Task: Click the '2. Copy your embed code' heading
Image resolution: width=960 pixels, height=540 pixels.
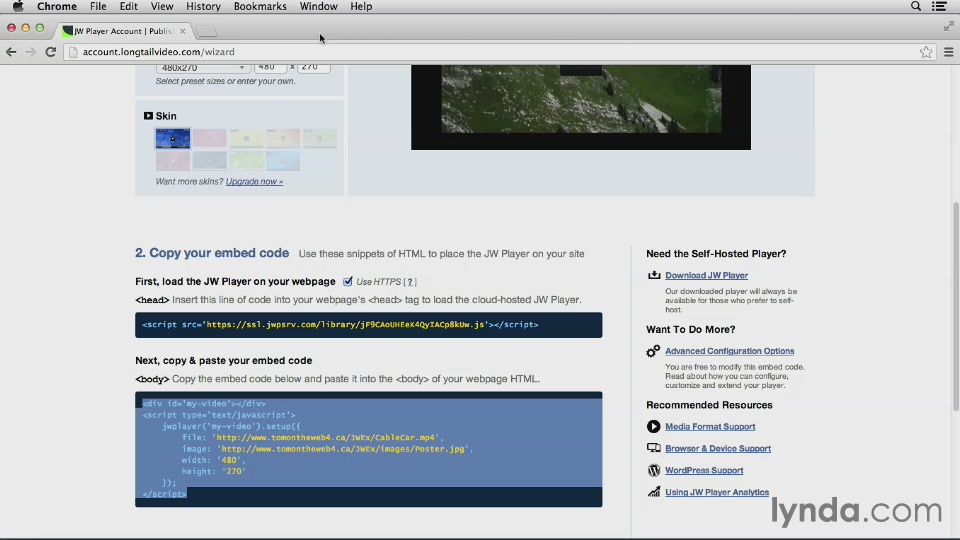Action: click(212, 253)
